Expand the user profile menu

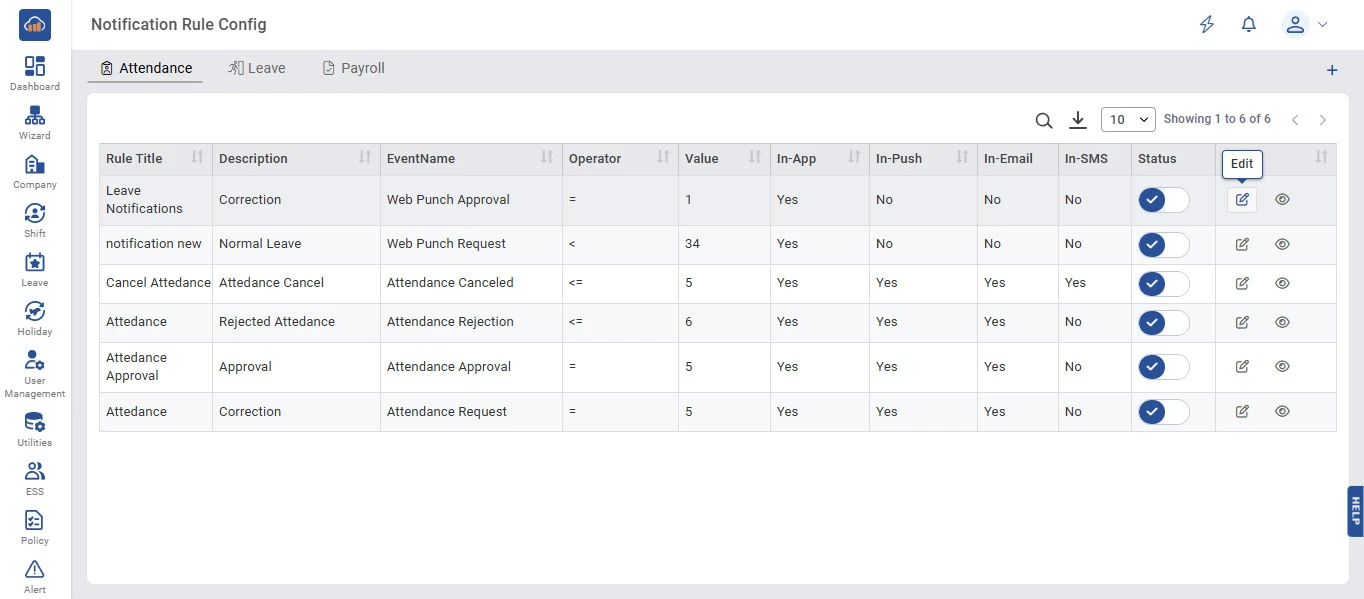1304,25
